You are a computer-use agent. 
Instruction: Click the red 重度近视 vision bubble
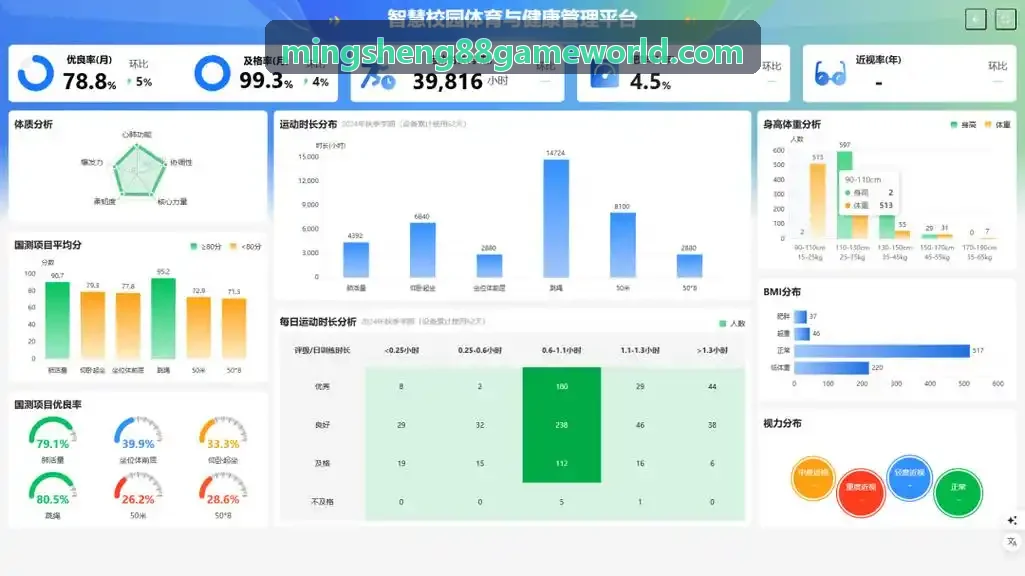click(x=861, y=492)
